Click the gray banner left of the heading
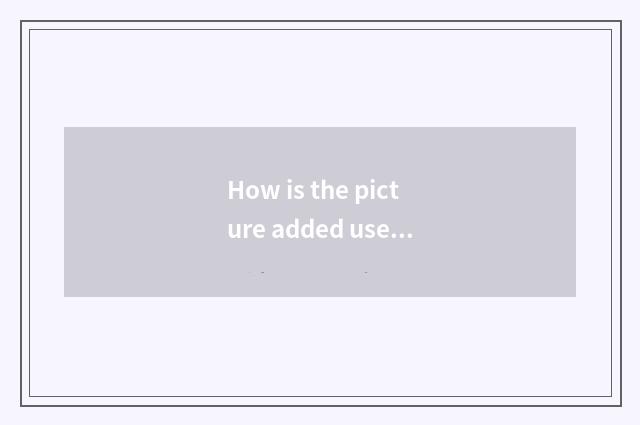The height and width of the screenshot is (425, 640). coord(145,211)
